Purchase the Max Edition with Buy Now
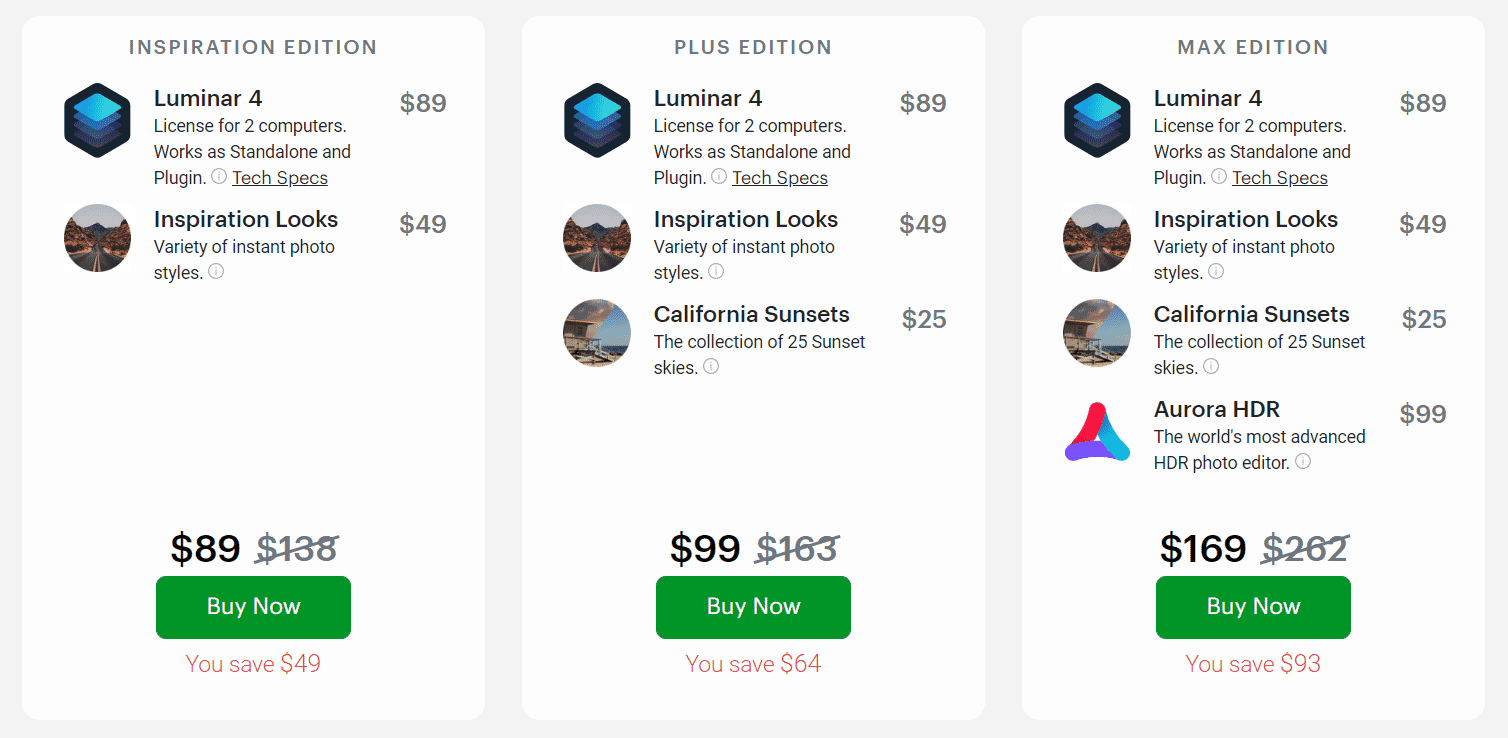Viewport: 1508px width, 738px height. (1253, 607)
